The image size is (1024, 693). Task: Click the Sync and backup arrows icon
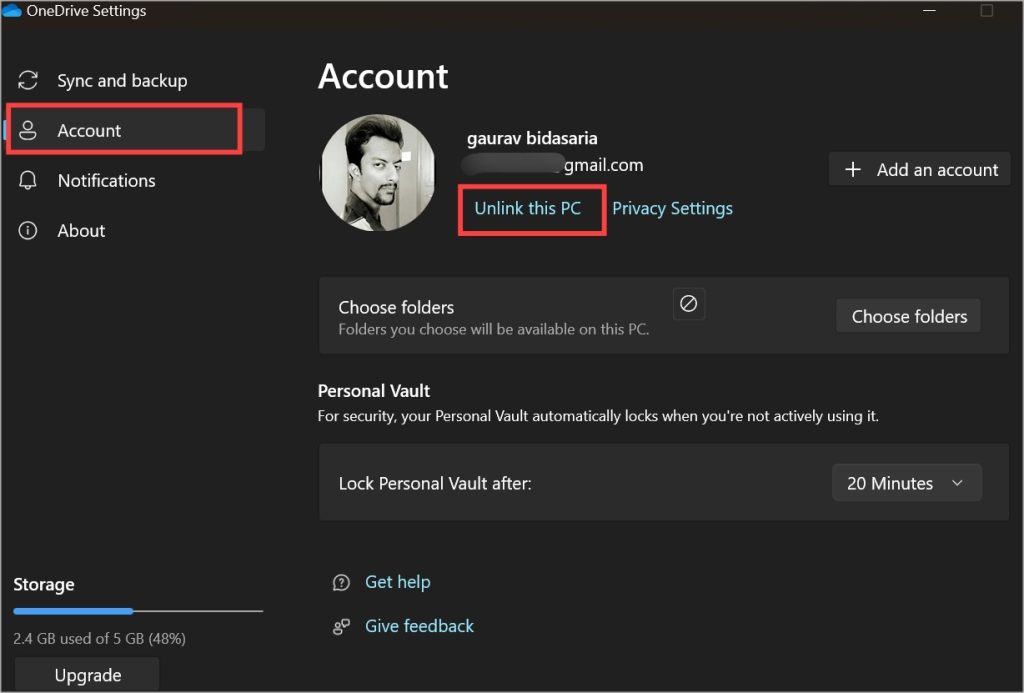(x=29, y=81)
